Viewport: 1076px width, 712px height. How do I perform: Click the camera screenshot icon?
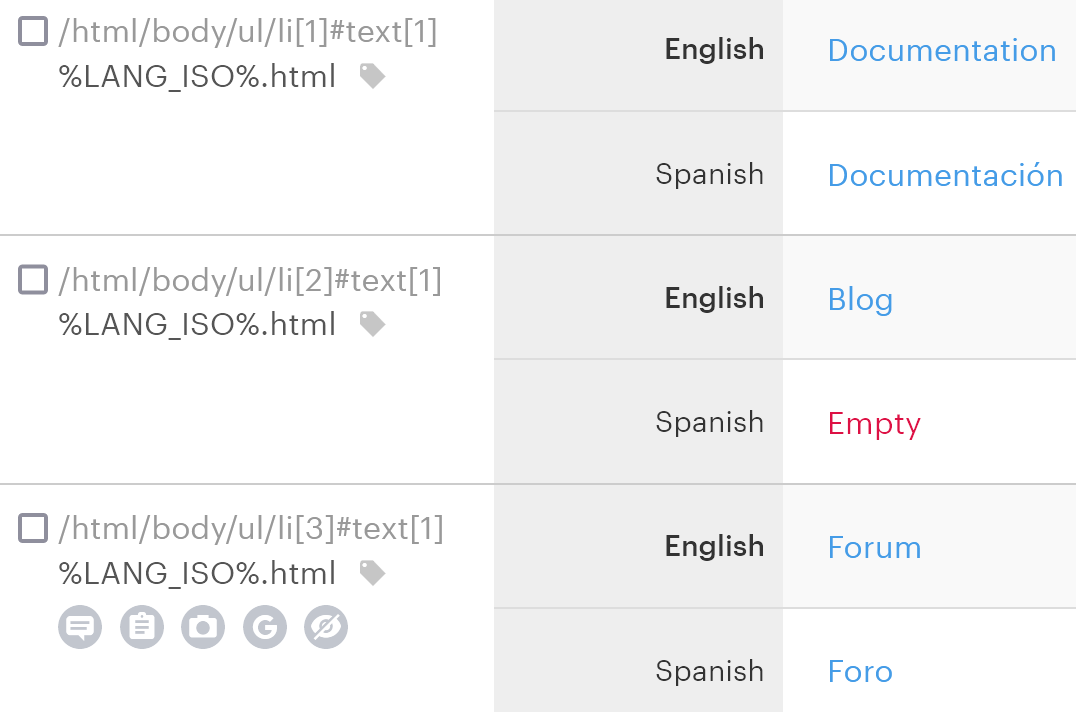(x=203, y=627)
